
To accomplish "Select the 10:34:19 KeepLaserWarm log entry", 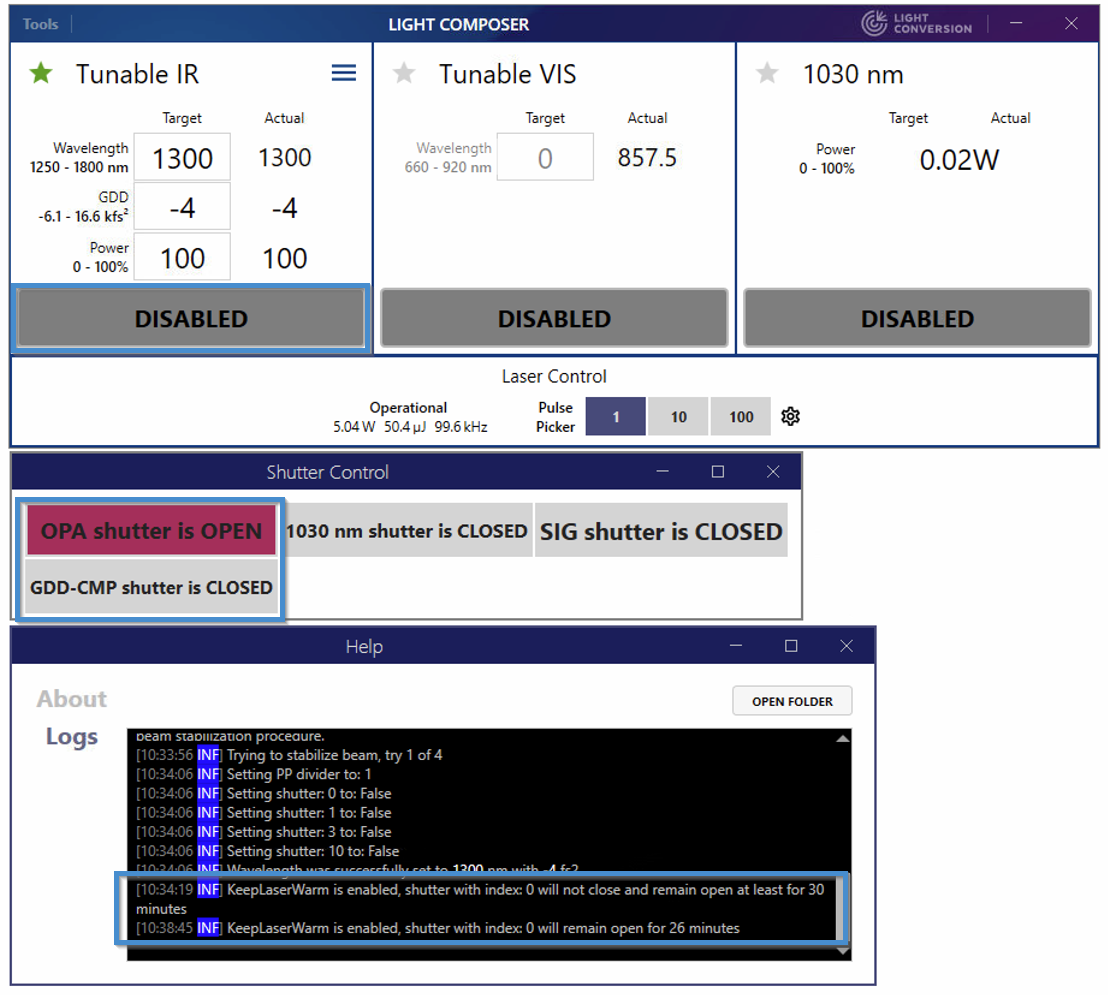I will point(480,899).
